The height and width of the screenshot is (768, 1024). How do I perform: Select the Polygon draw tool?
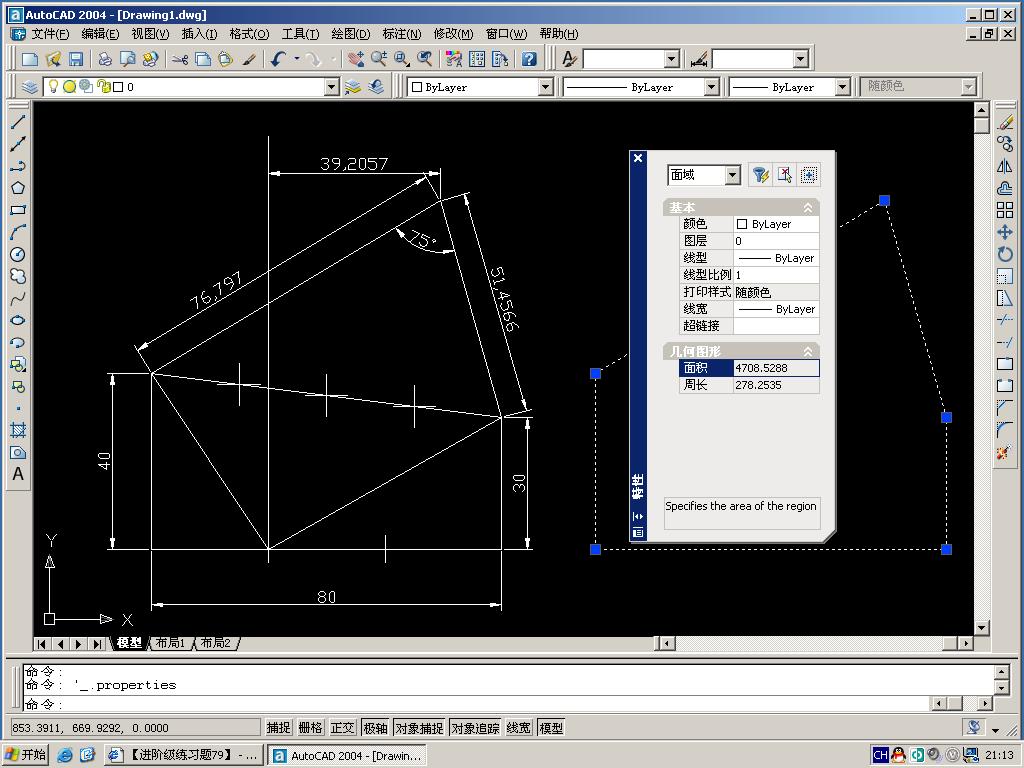point(18,188)
